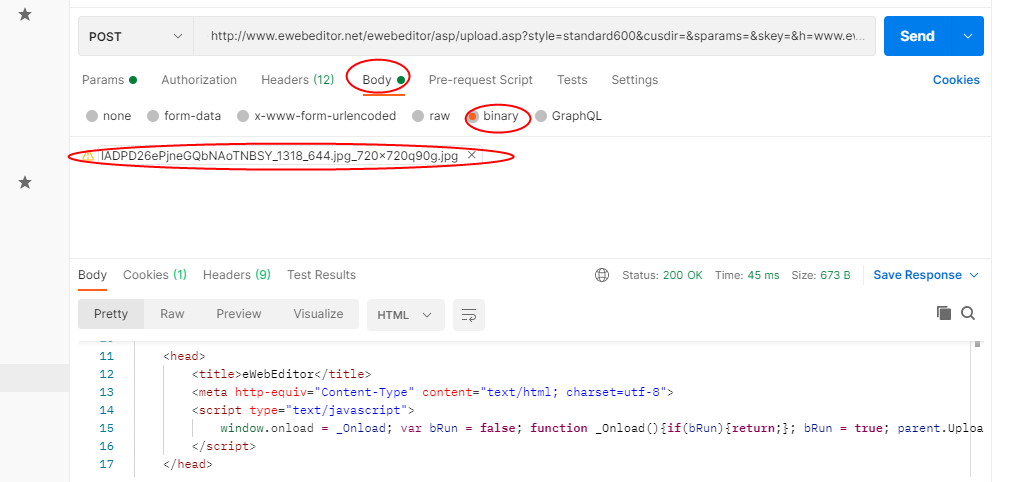This screenshot has width=1016, height=482.
Task: Click line 16 closing script tag
Action: point(224,446)
